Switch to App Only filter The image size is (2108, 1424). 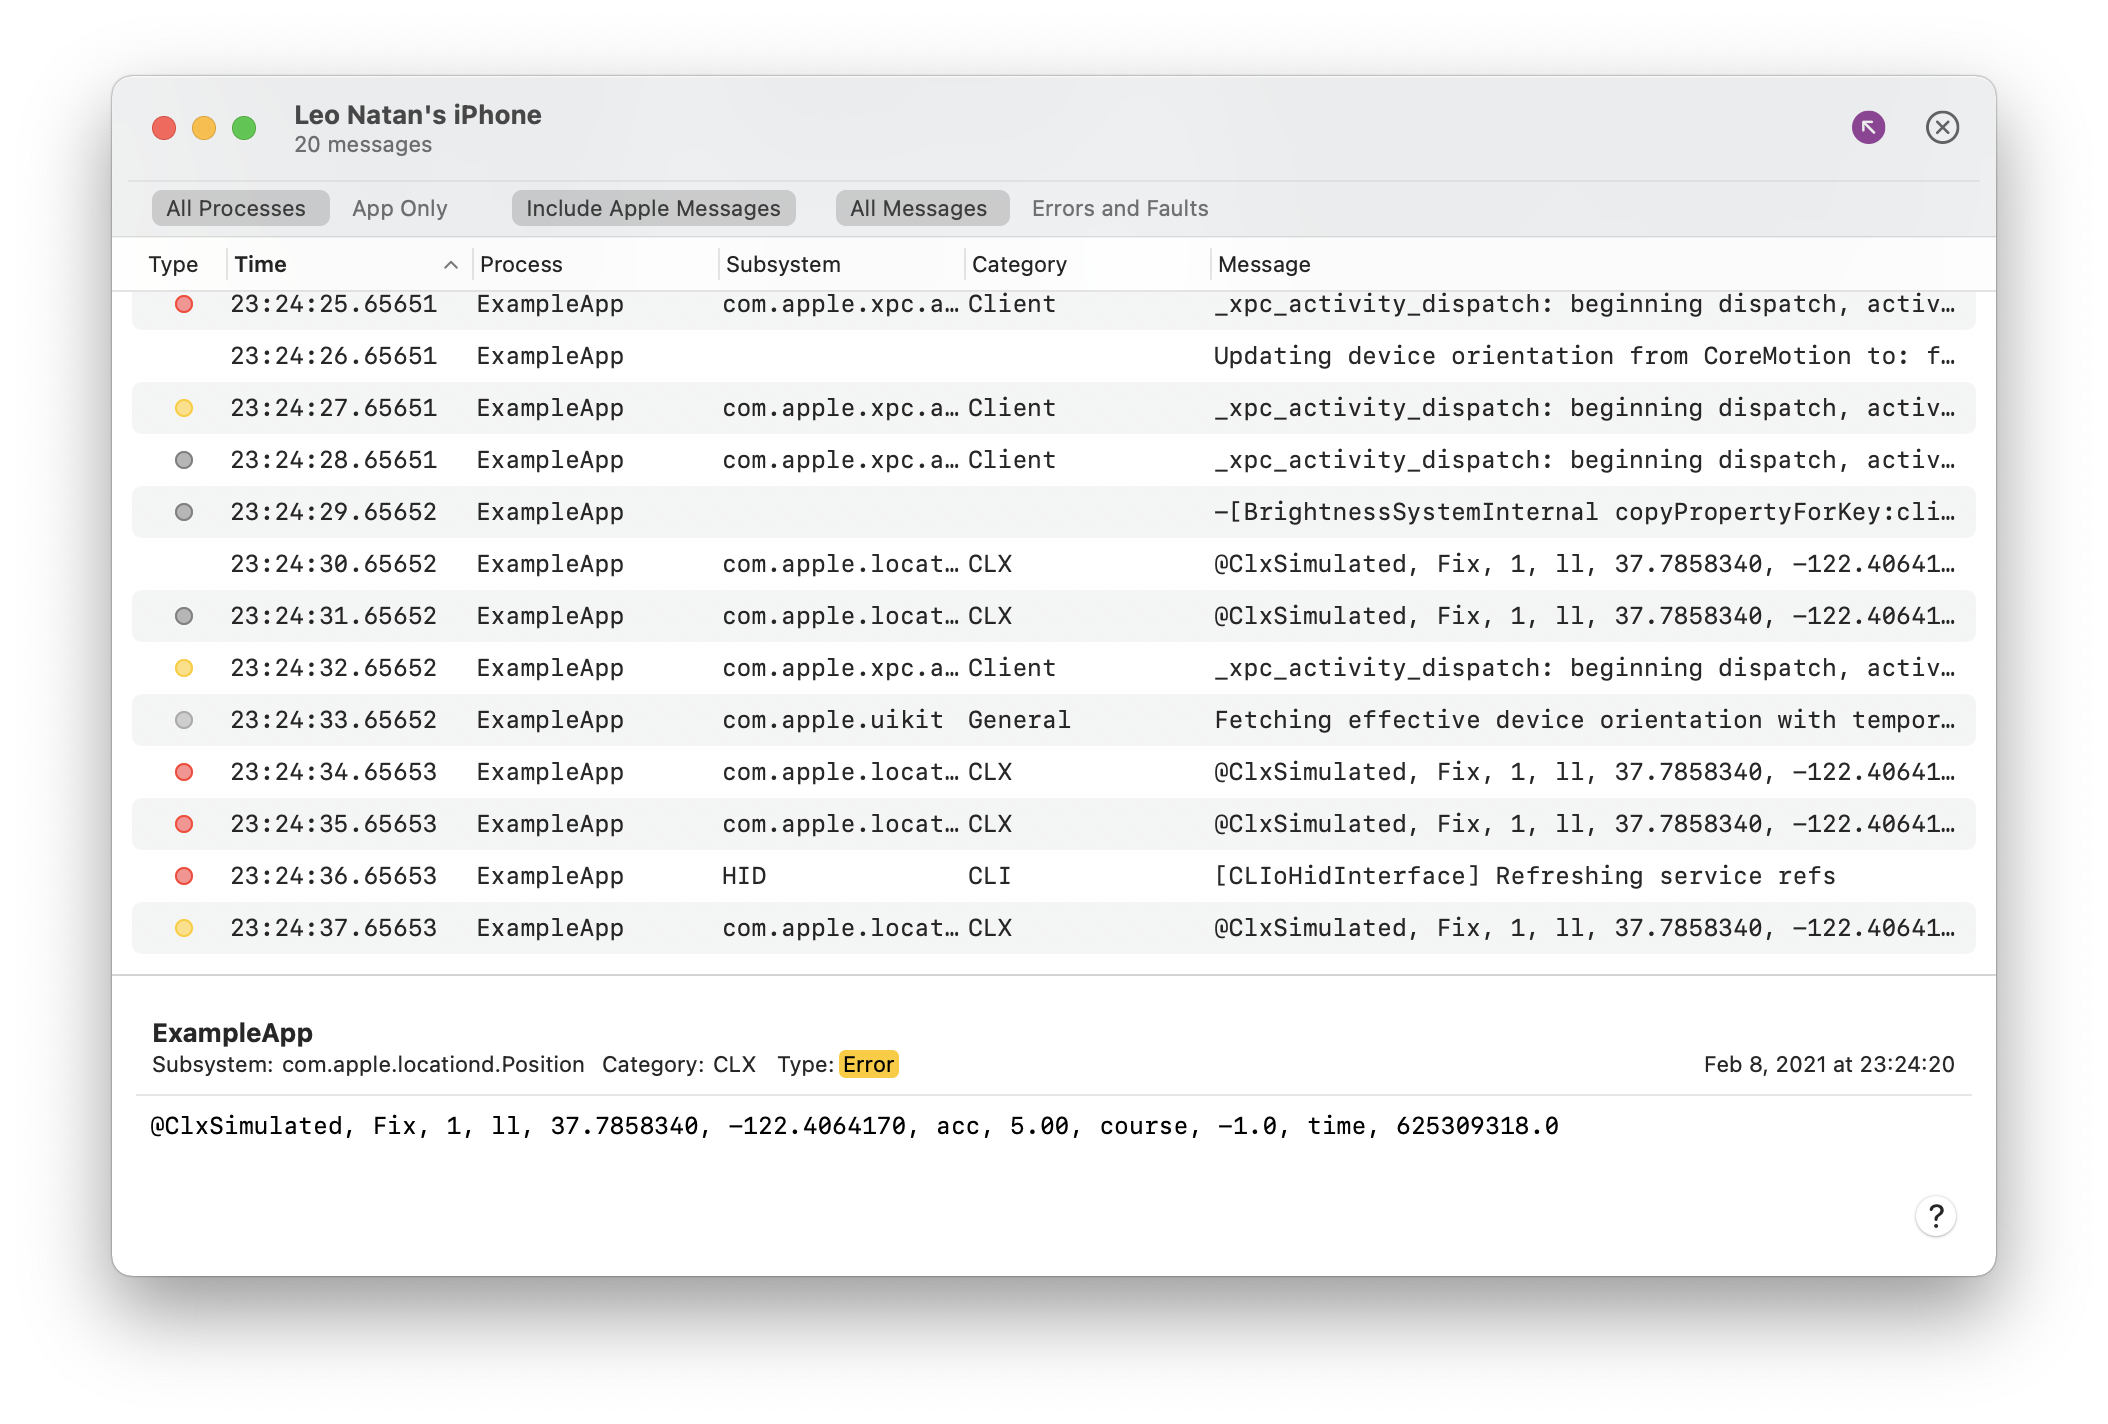point(399,208)
